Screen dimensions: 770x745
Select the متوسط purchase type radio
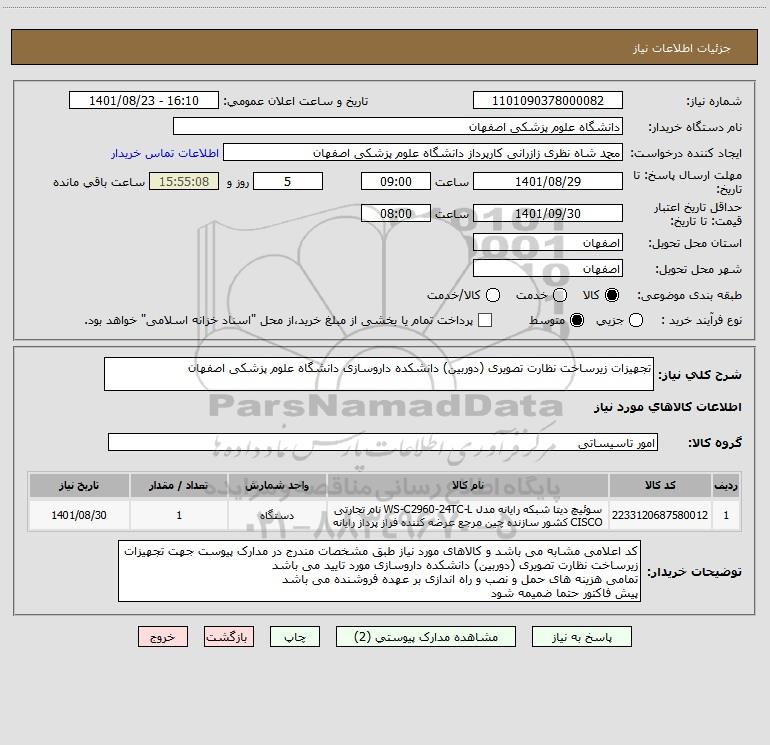tap(577, 320)
